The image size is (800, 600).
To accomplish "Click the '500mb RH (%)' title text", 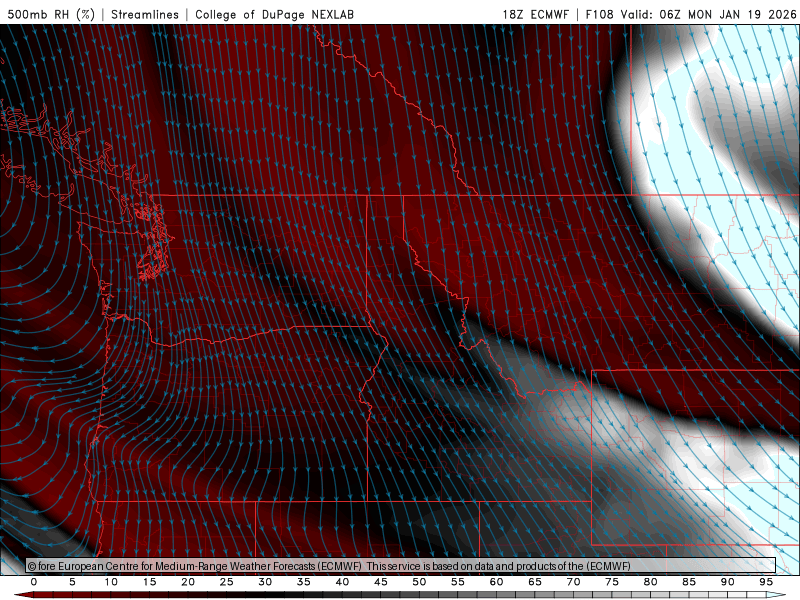I will (50, 14).
